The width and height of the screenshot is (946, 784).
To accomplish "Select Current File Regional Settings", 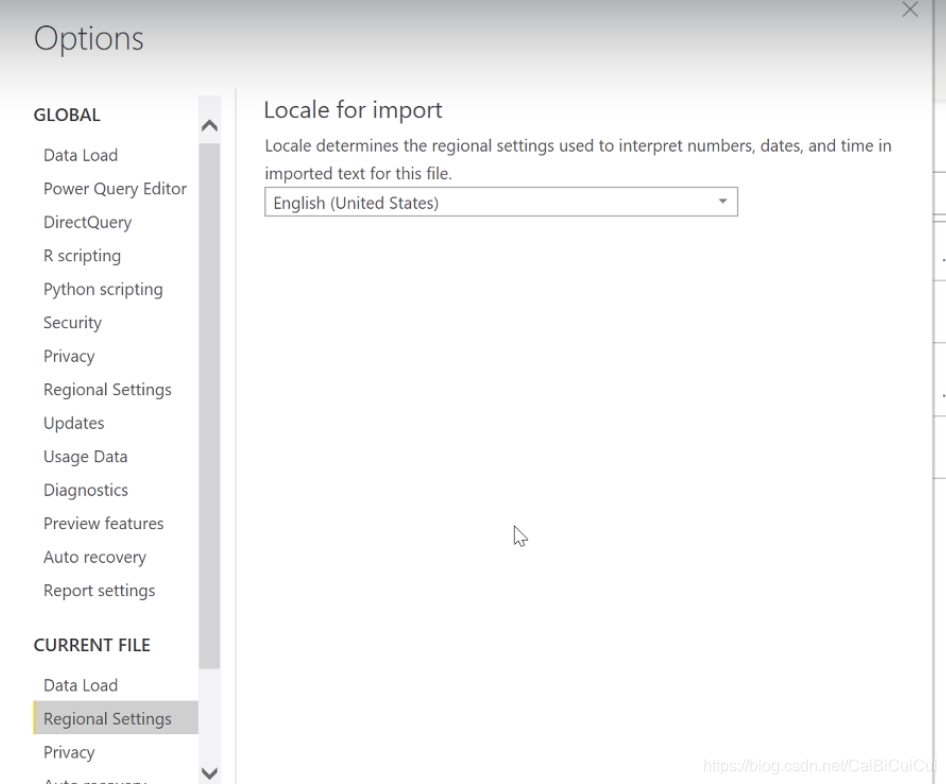I will pos(116,718).
